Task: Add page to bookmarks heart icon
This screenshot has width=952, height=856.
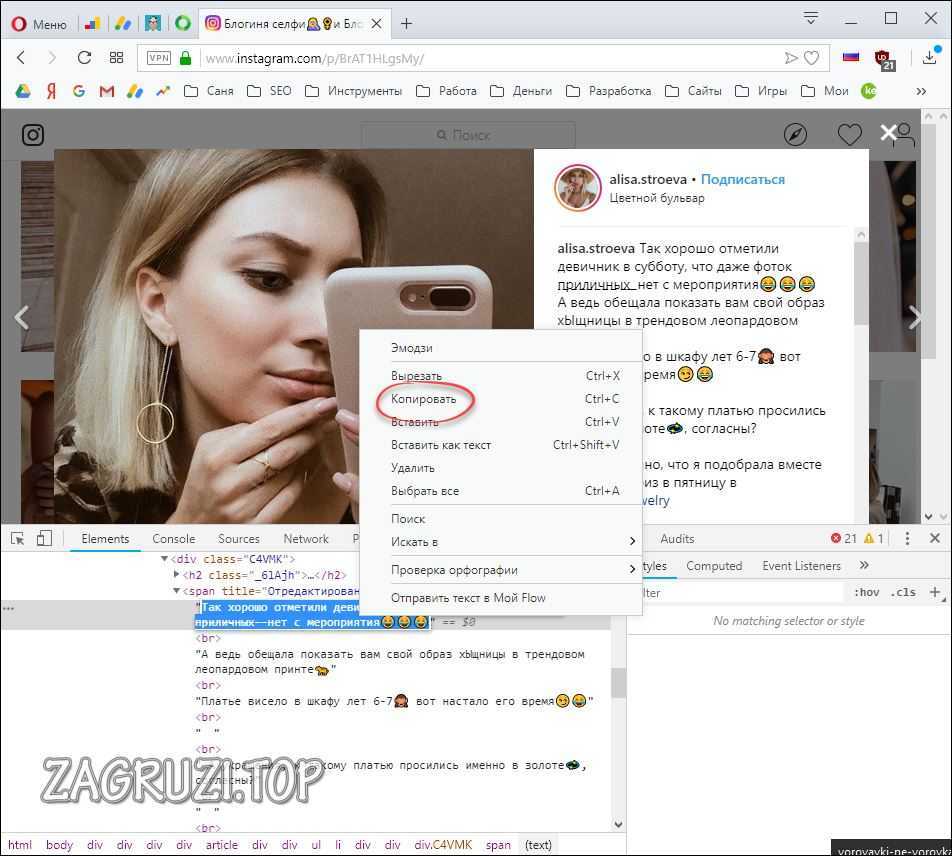Action: [x=812, y=58]
